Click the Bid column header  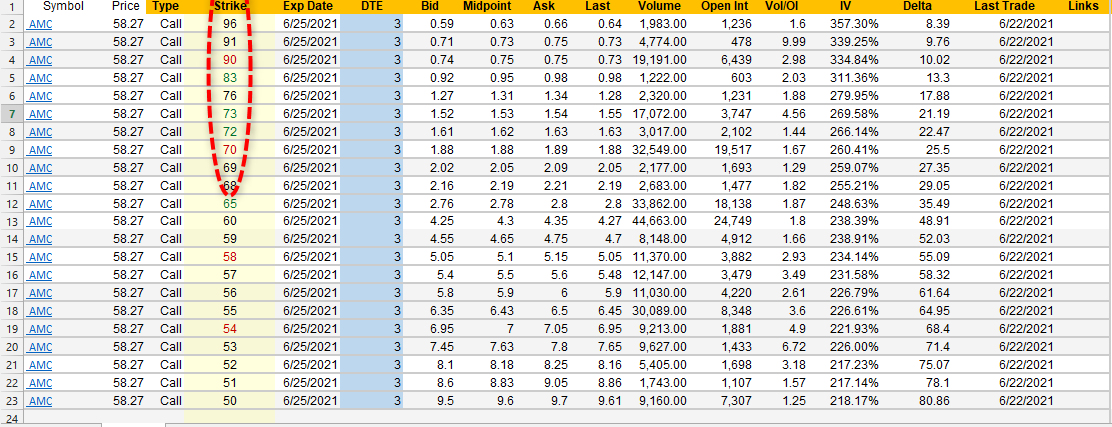point(429,6)
